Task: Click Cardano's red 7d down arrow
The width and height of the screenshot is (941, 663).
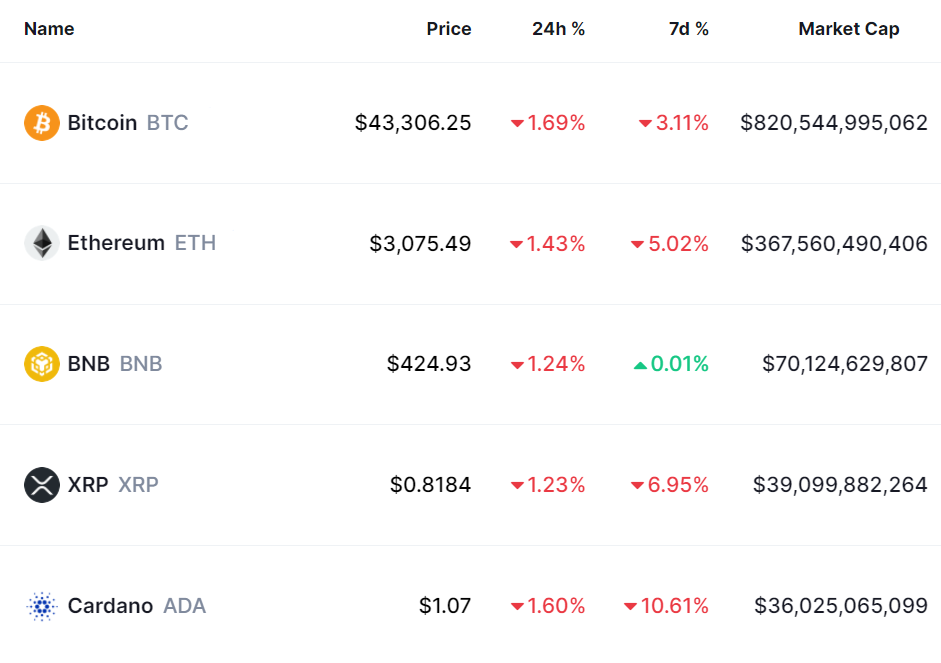Action: (x=630, y=607)
